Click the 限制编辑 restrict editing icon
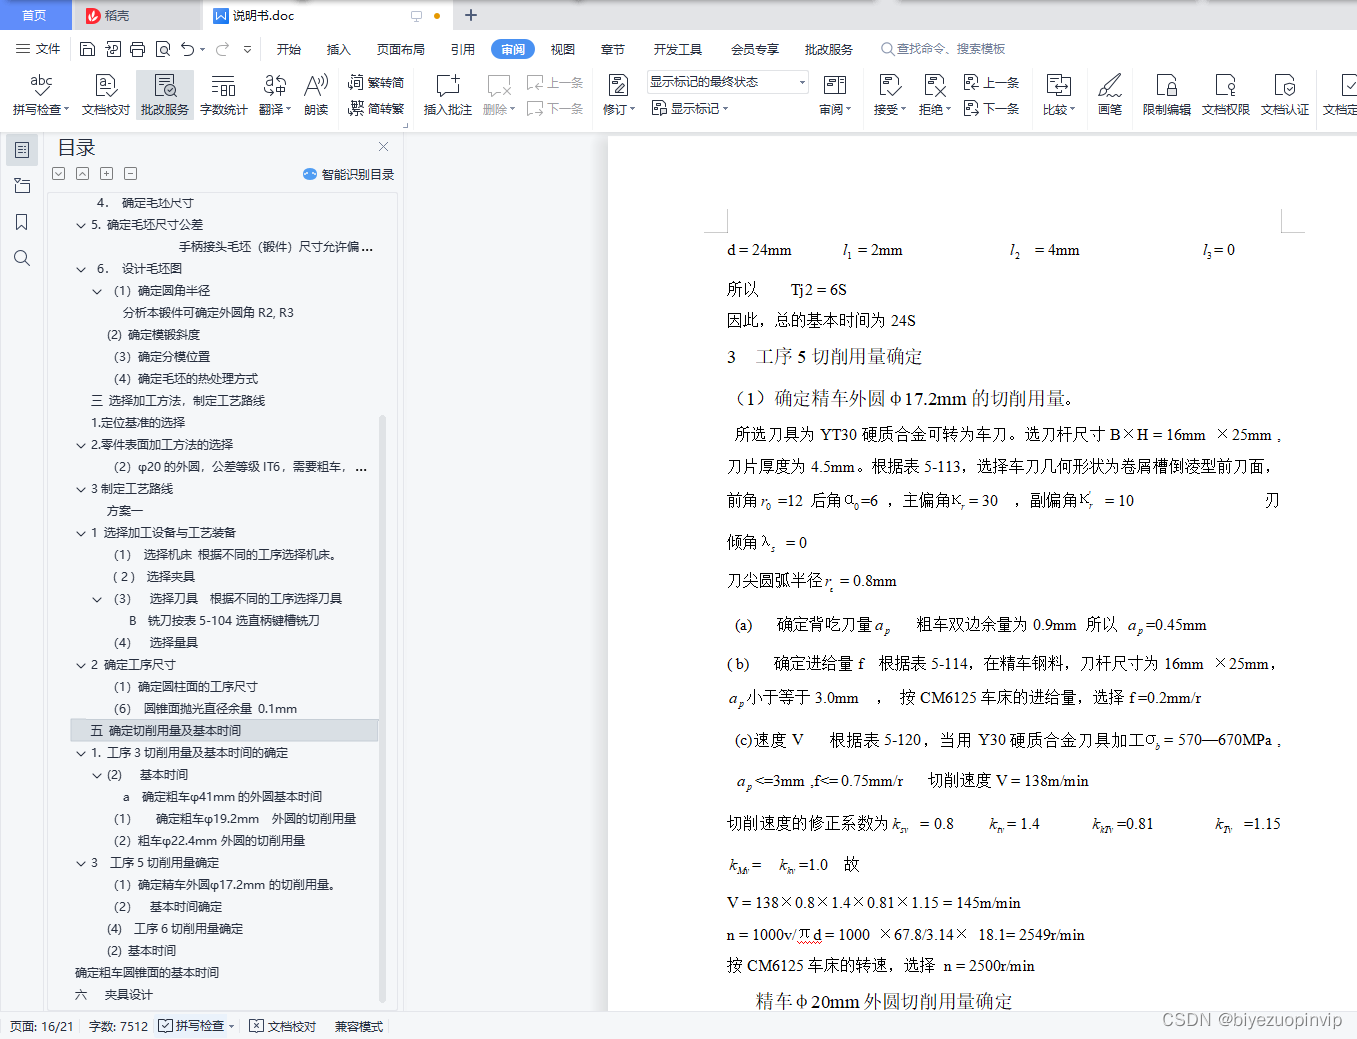The width and height of the screenshot is (1357, 1039). [x=1166, y=94]
